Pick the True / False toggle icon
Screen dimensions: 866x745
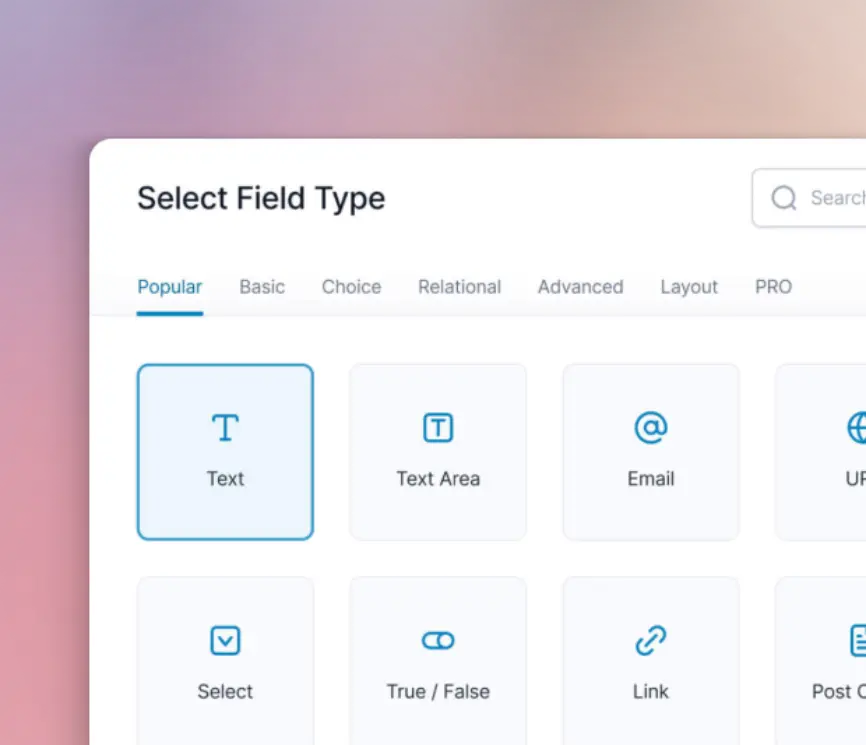[x=438, y=641]
